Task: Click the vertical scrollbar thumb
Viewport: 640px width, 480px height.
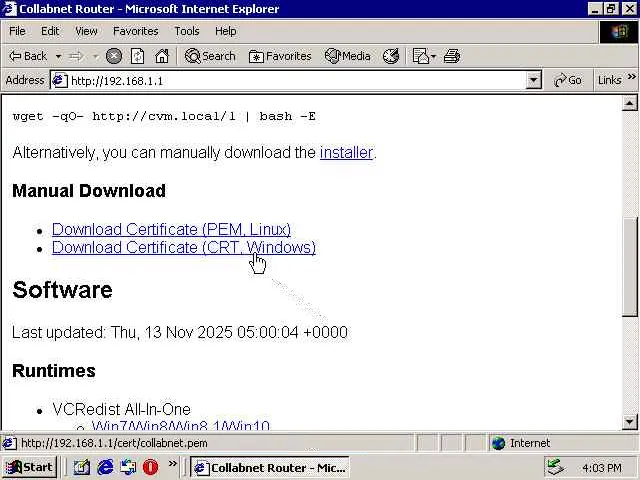Action: click(x=629, y=267)
